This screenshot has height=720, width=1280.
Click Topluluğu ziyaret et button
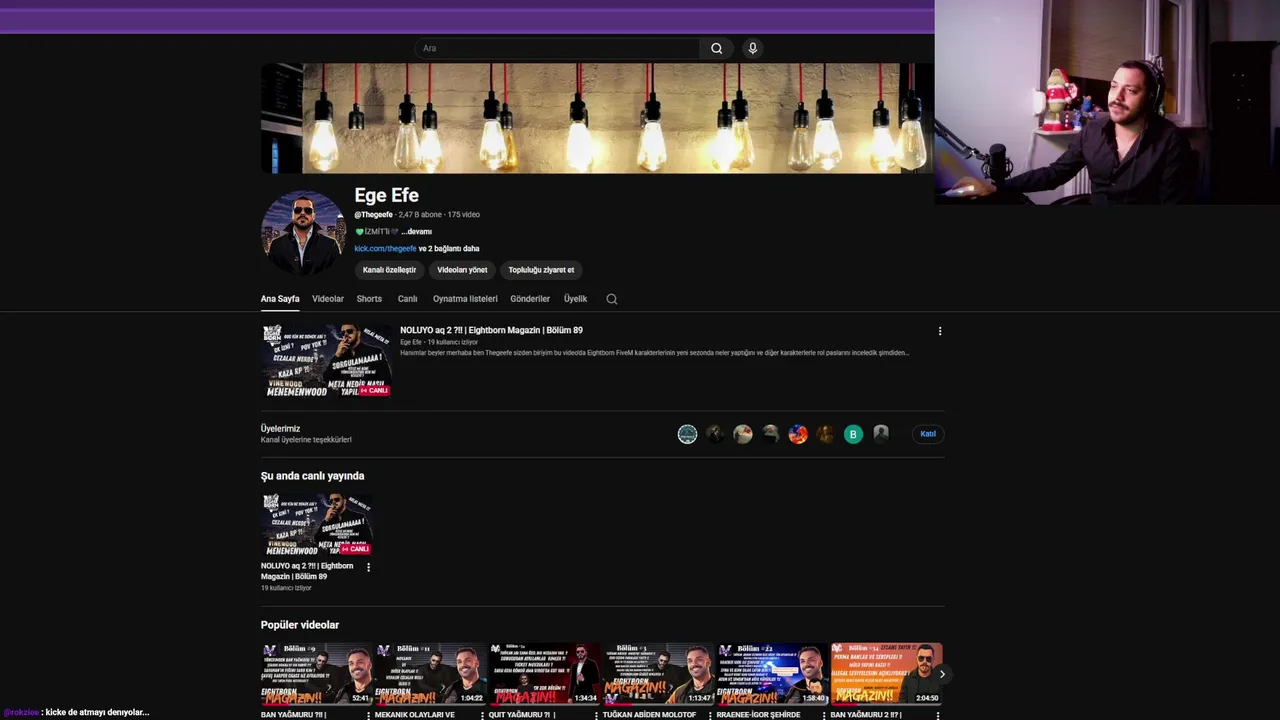[x=541, y=270]
